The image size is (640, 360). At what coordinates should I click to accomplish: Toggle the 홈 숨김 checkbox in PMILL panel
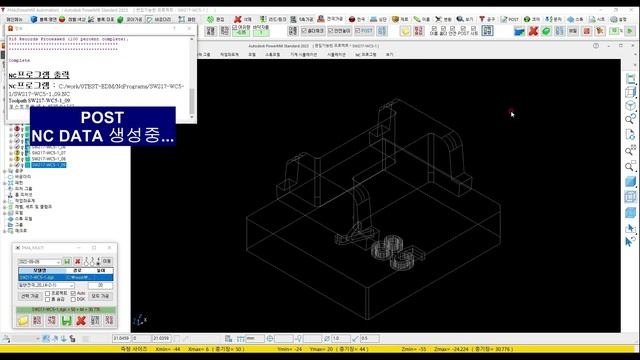[x=47, y=300]
